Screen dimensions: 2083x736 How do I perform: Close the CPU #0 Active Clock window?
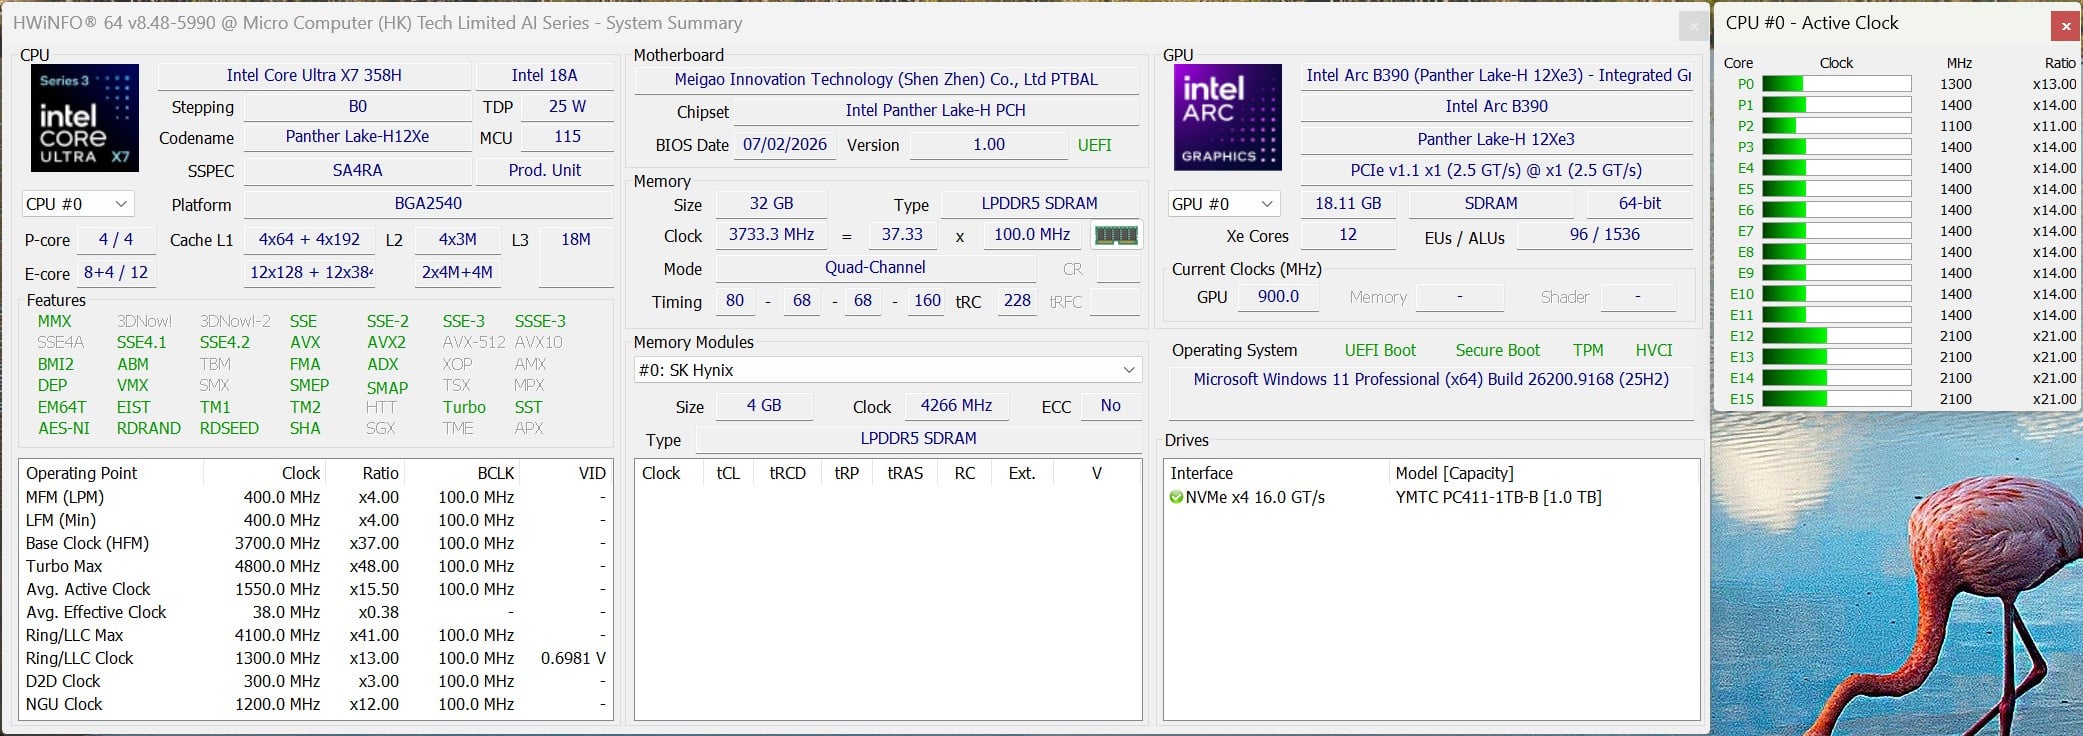2063,25
